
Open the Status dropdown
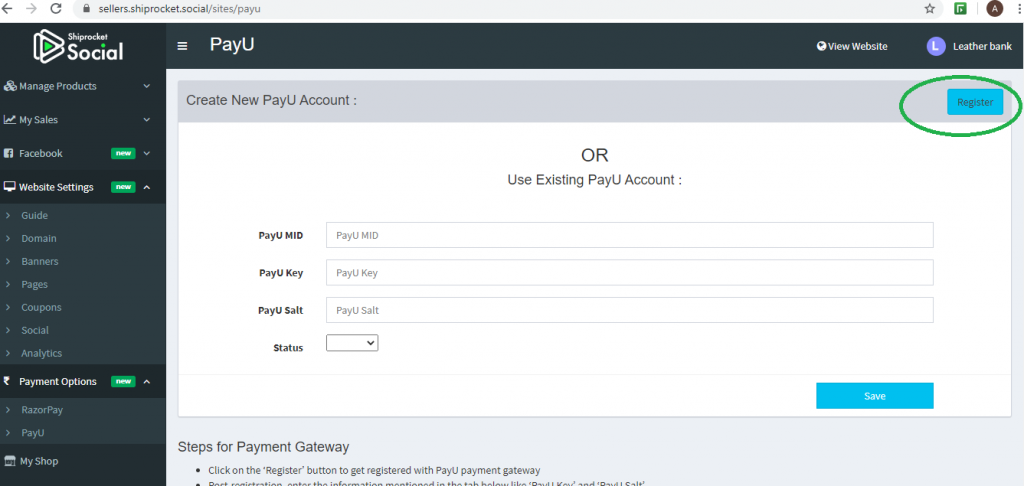(x=352, y=343)
